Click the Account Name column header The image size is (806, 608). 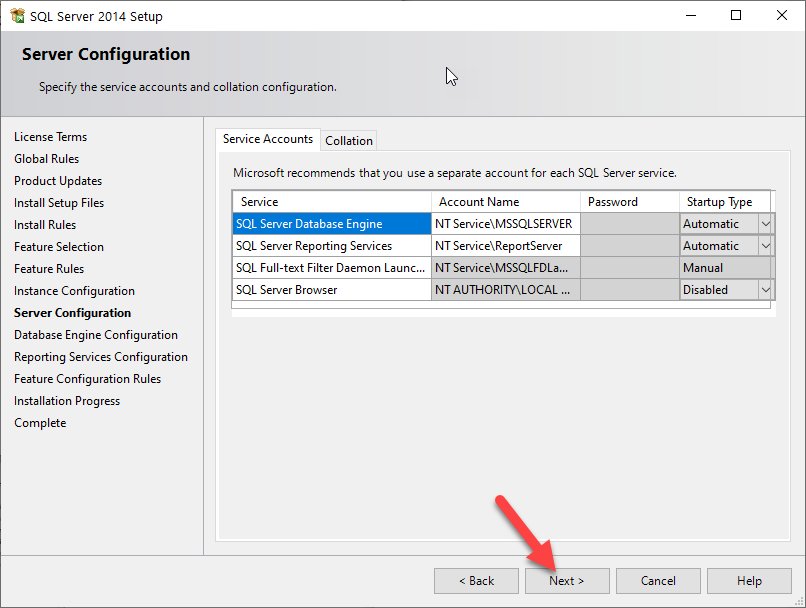tap(506, 202)
